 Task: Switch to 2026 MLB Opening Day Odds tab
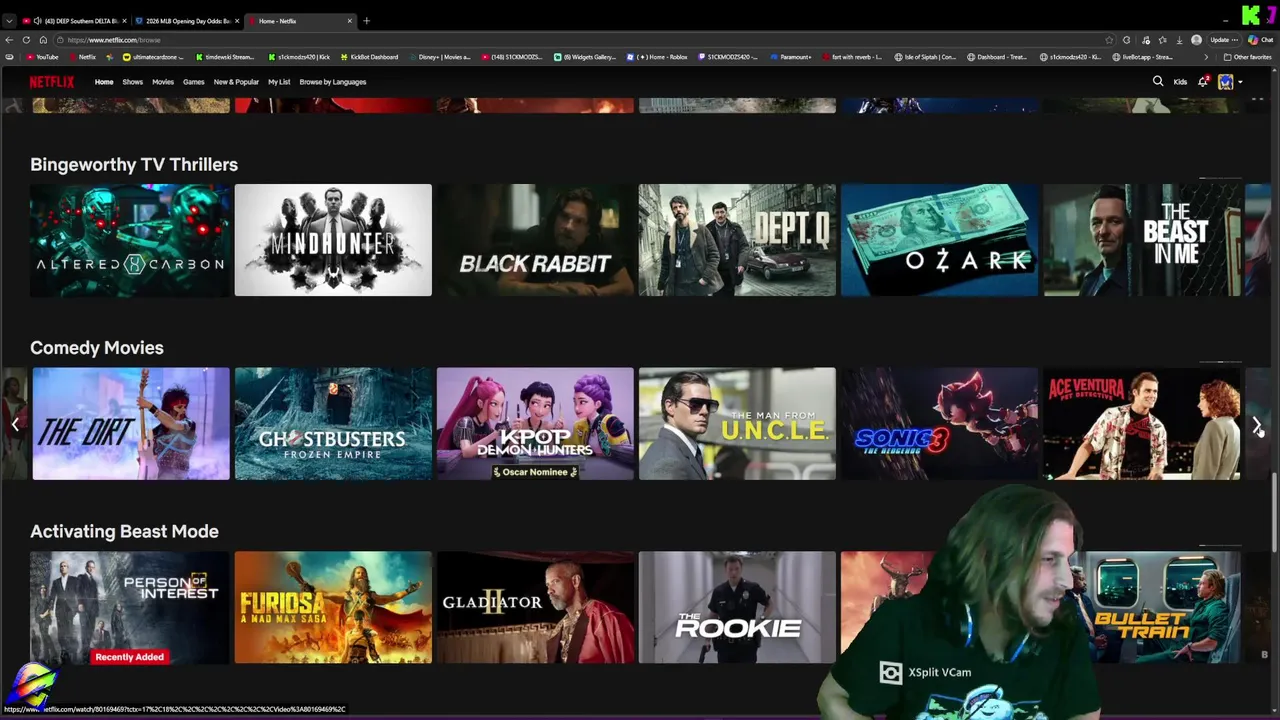point(188,21)
